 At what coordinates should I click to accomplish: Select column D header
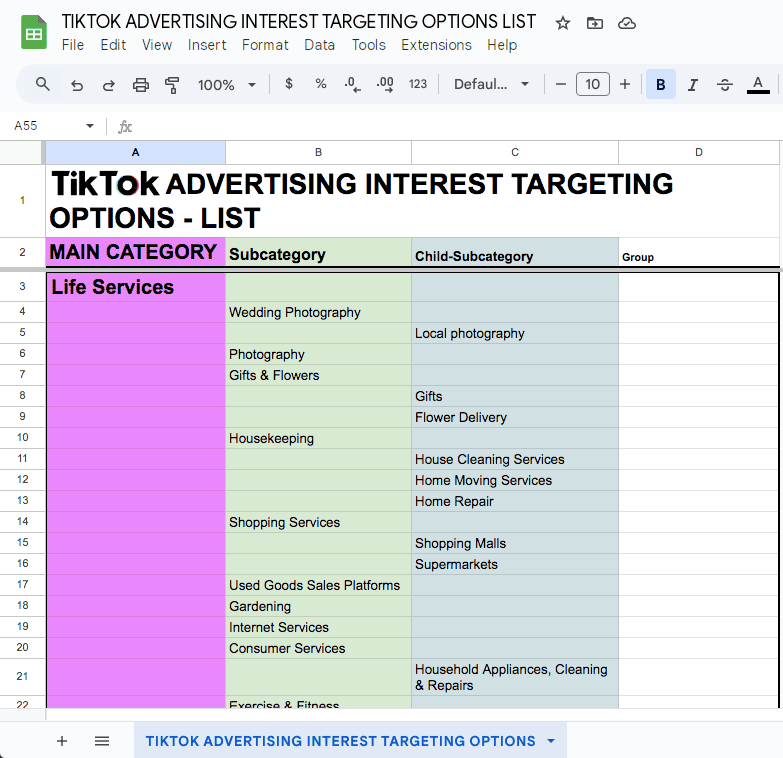699,152
